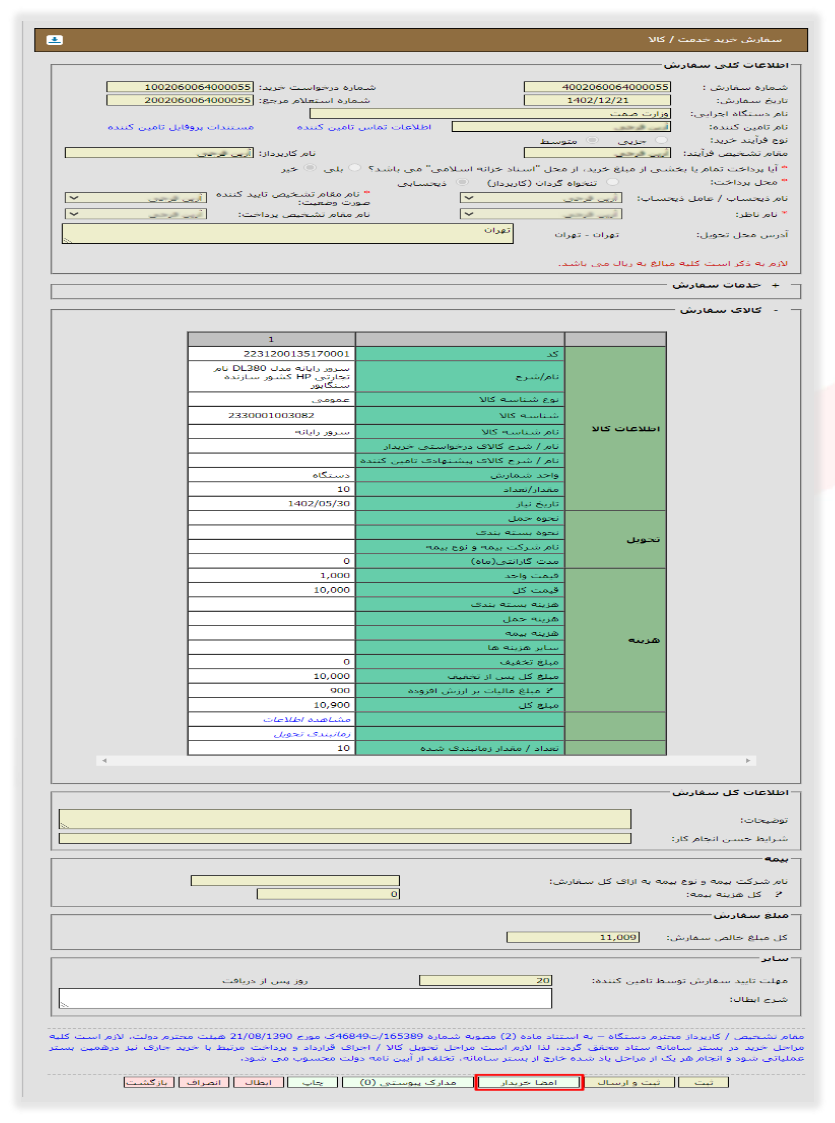This screenshot has height=1123, width=835.
Task: Open the نام ذیحساب / عامل ذیحساب dropdown
Action: pos(541,198)
